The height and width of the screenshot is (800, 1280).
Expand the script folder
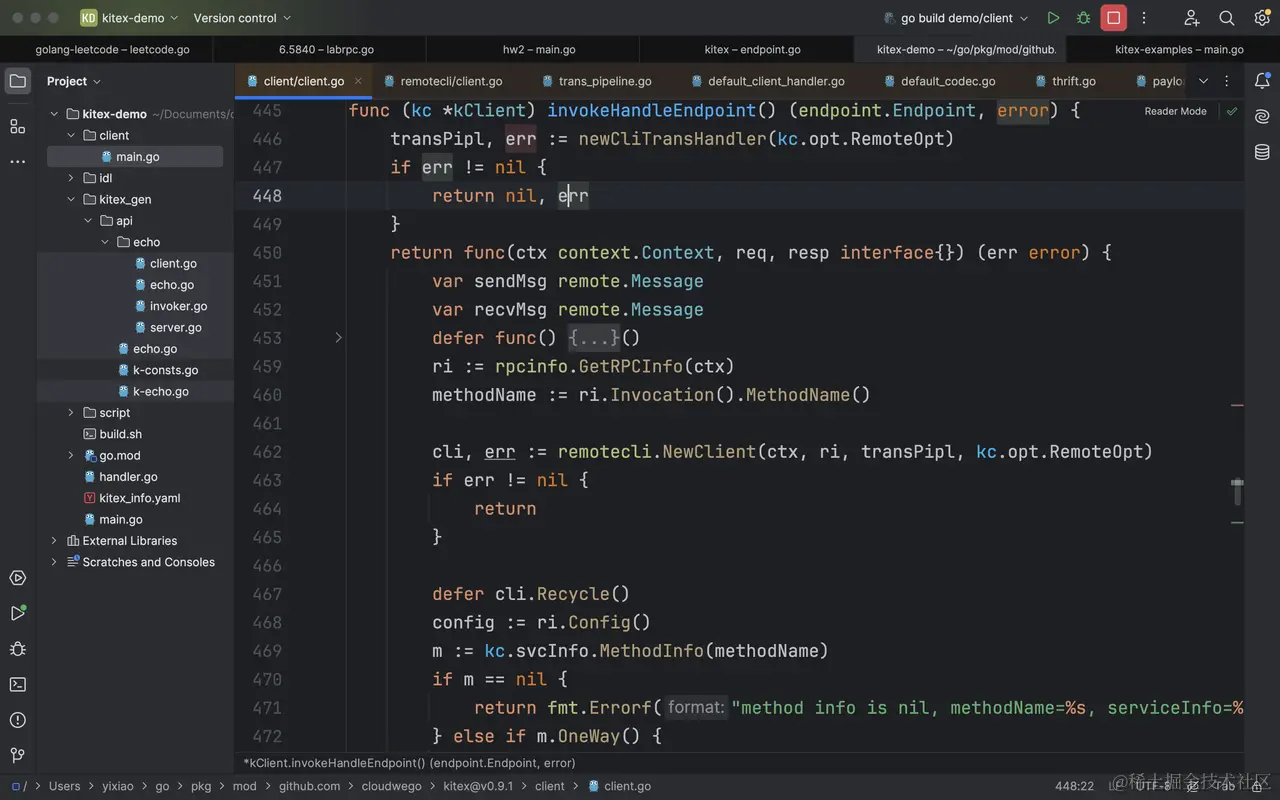[x=71, y=412]
